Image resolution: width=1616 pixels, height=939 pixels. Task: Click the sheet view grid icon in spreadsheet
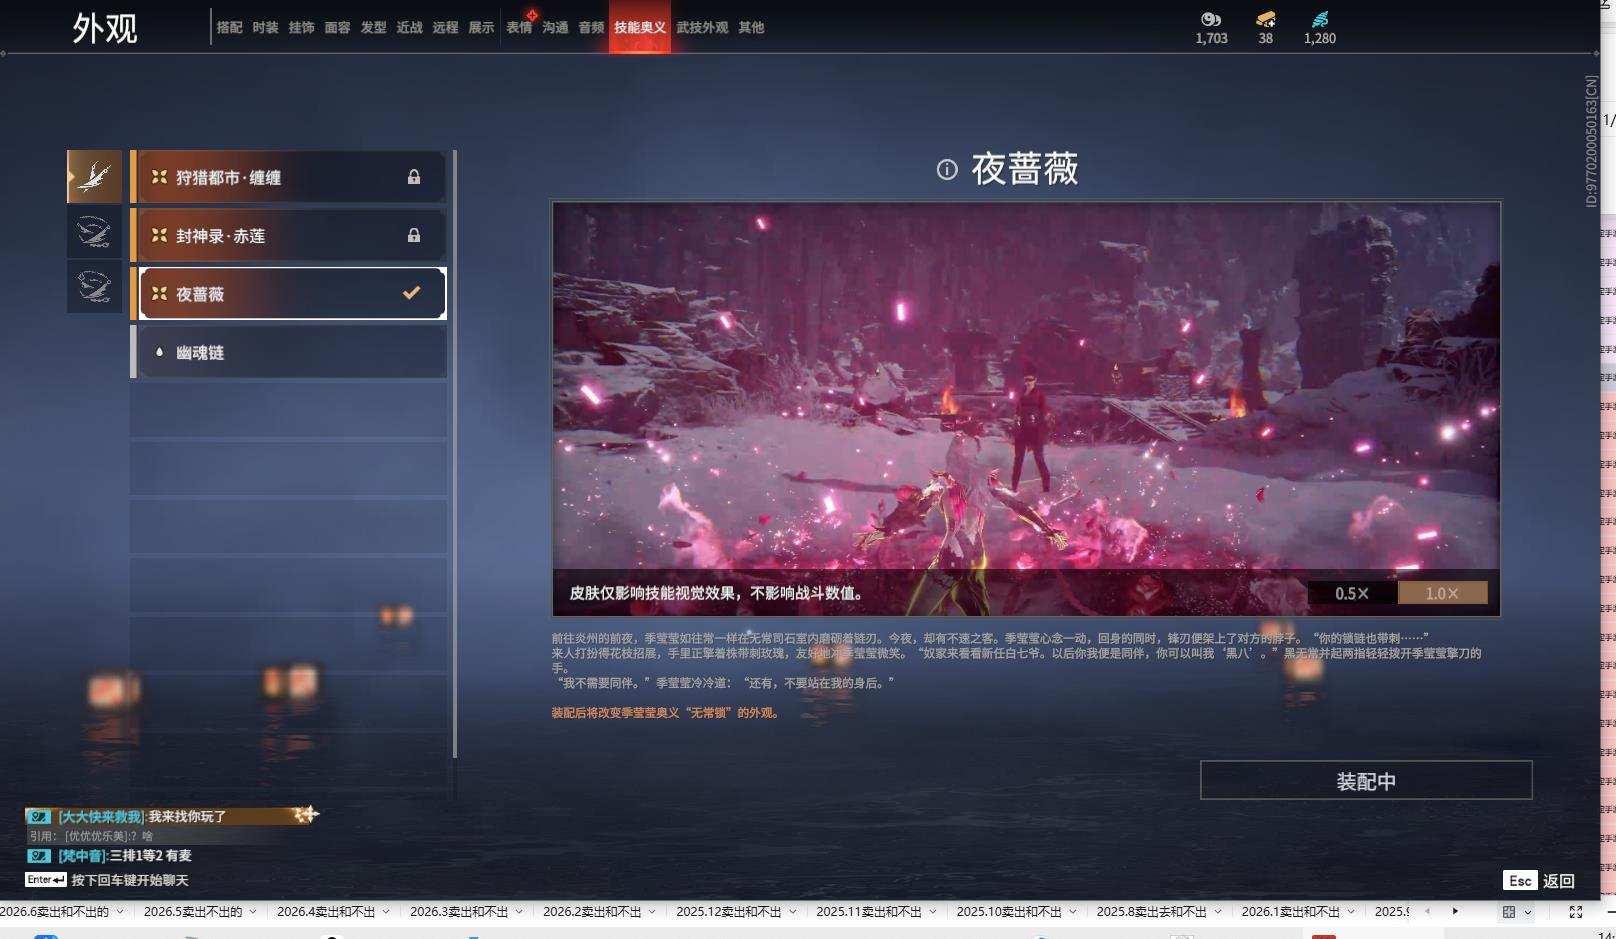(x=1509, y=912)
